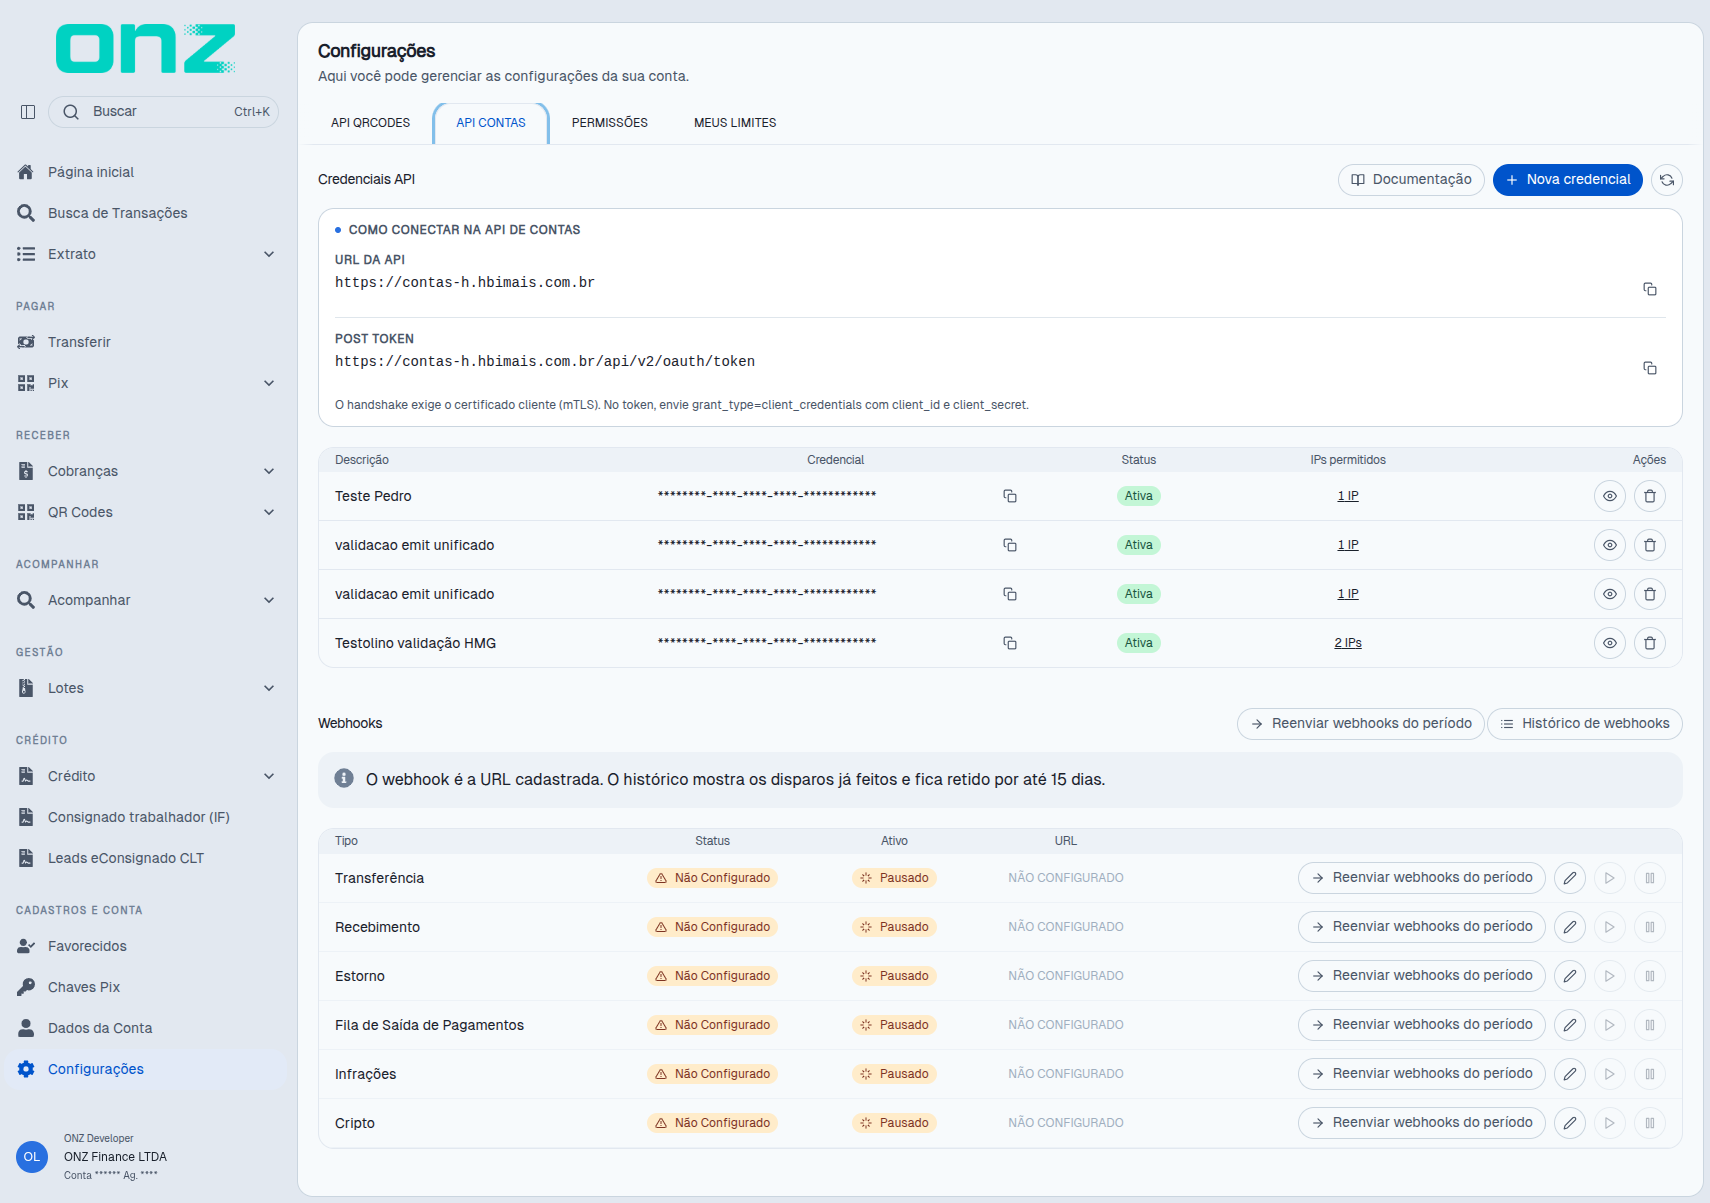Open Favorecidos in the sidebar
Image resolution: width=1710 pixels, height=1203 pixels.
pyautogui.click(x=146, y=946)
